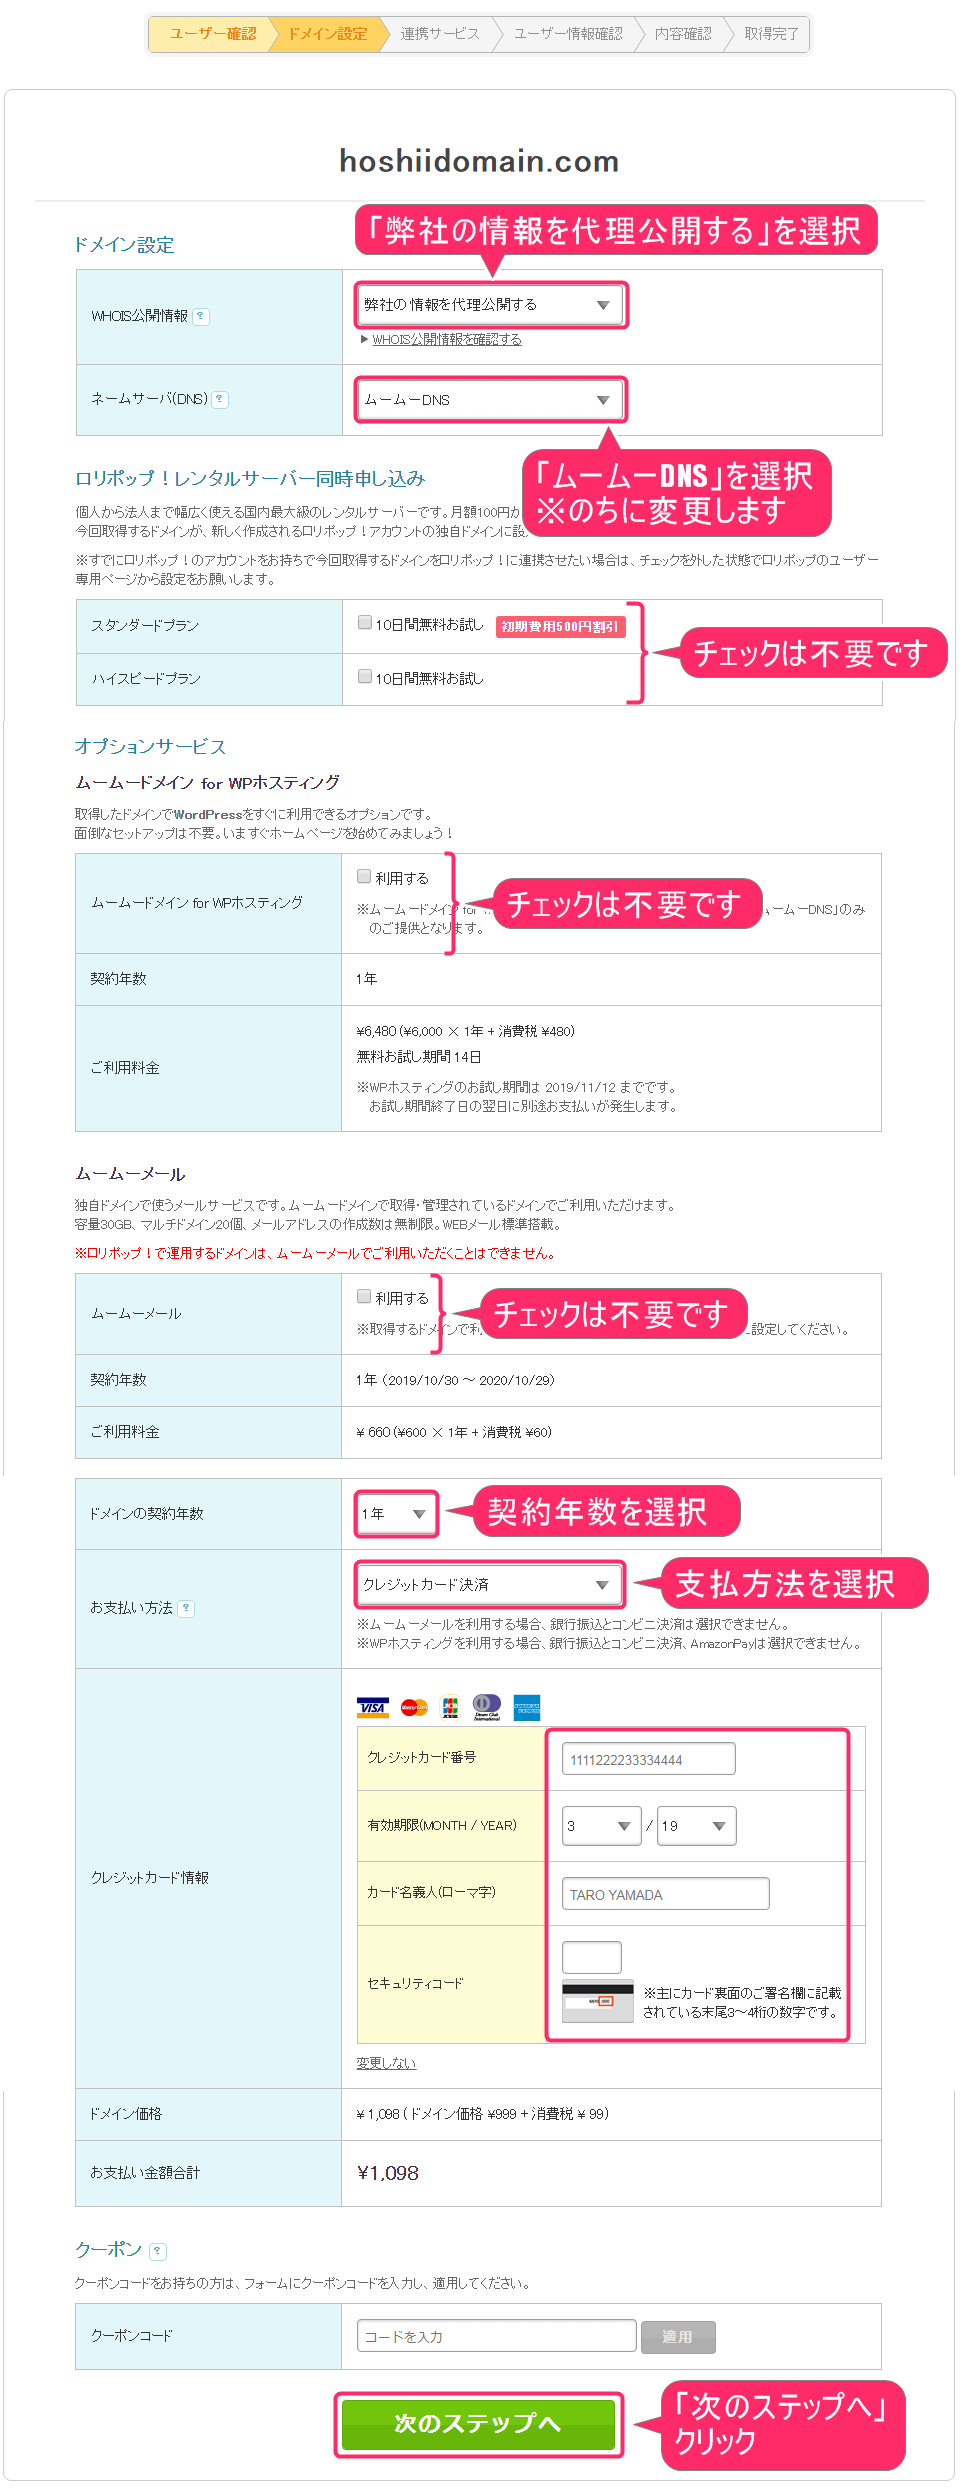The width and height of the screenshot is (962, 2490).
Task: Open the ムームーDNS nameserver dropdown
Action: click(490, 400)
